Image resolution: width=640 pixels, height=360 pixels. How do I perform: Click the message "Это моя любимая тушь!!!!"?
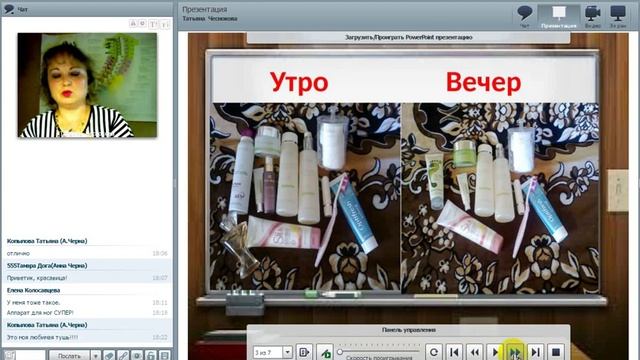click(42, 338)
